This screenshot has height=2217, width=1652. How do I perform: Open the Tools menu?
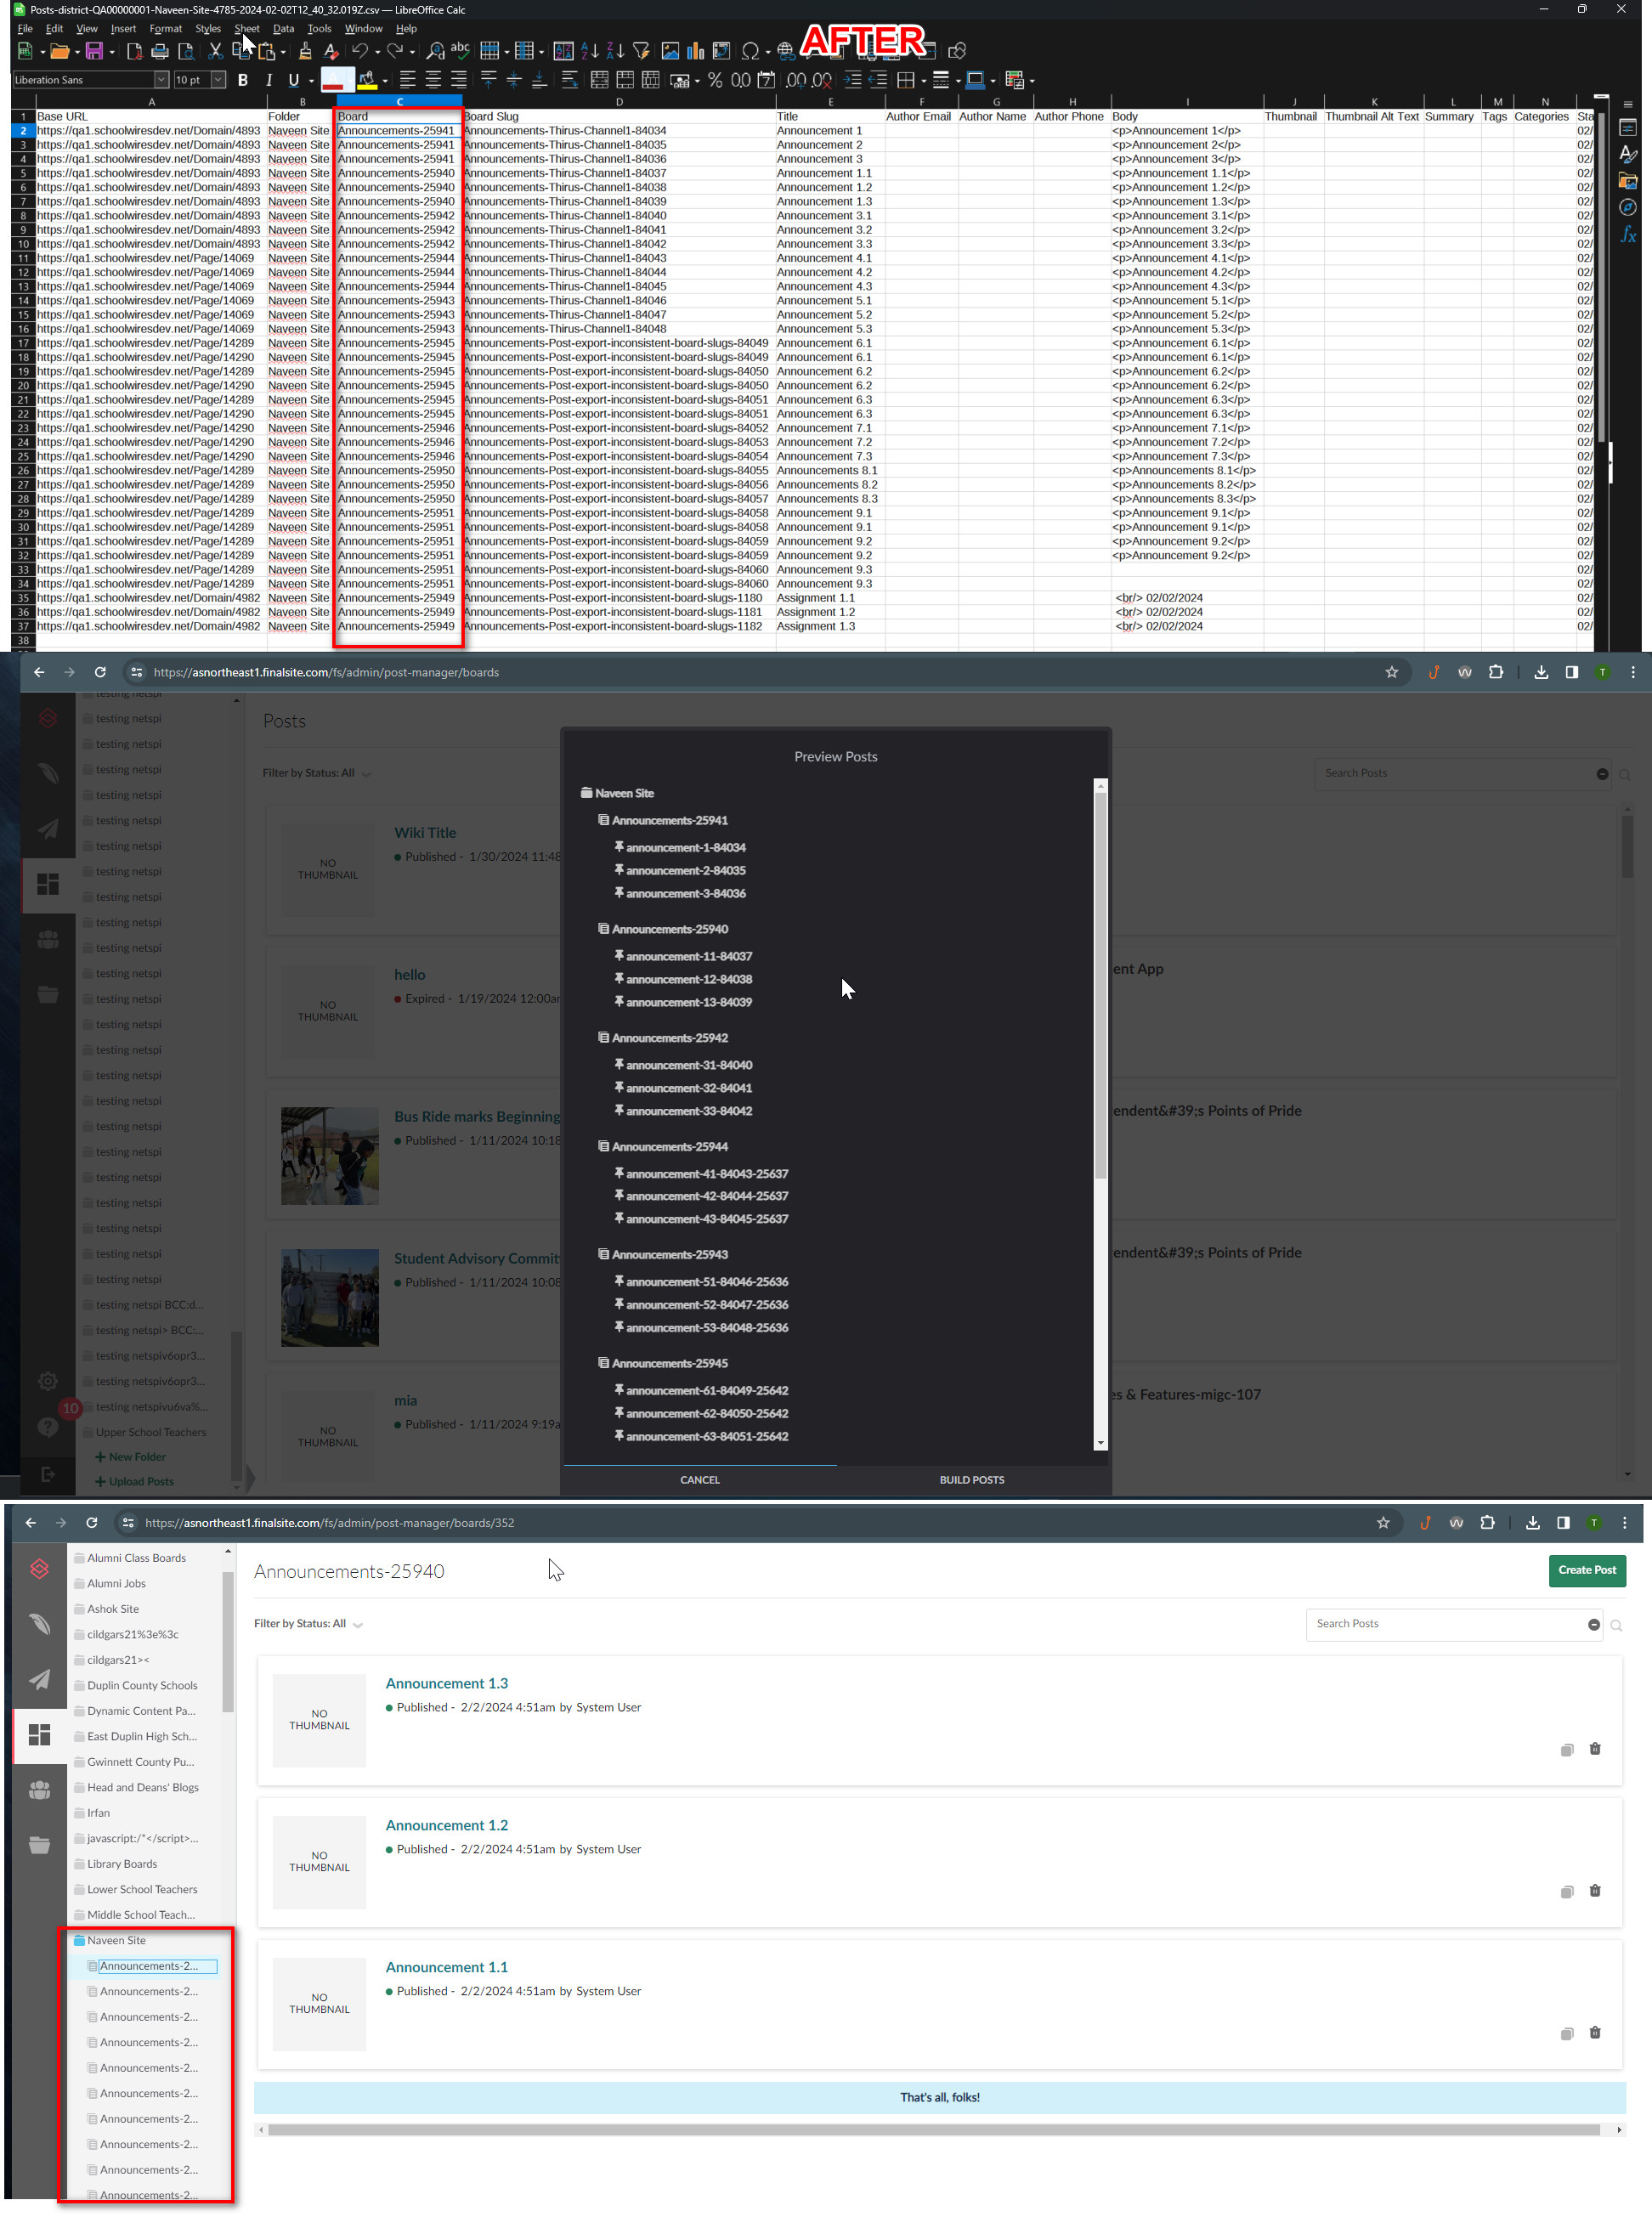(x=319, y=29)
